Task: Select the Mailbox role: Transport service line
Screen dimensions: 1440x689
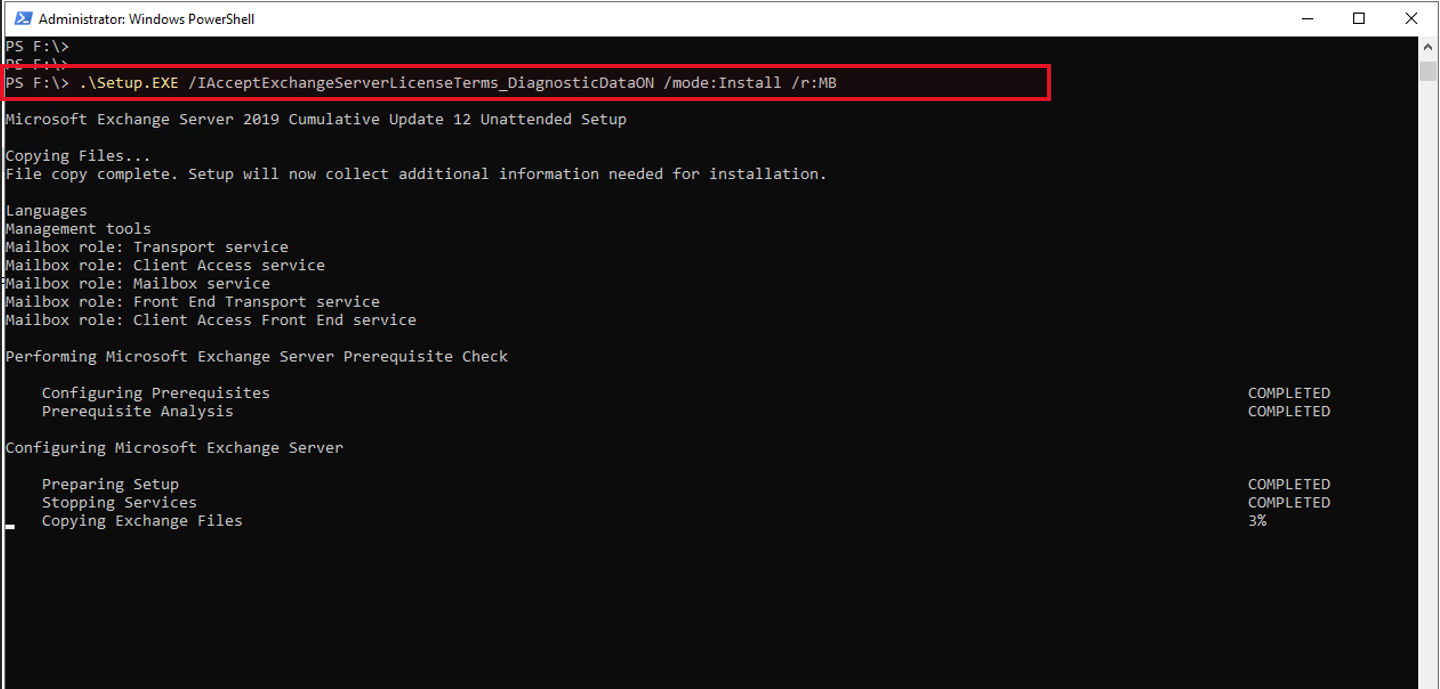Action: coord(146,246)
